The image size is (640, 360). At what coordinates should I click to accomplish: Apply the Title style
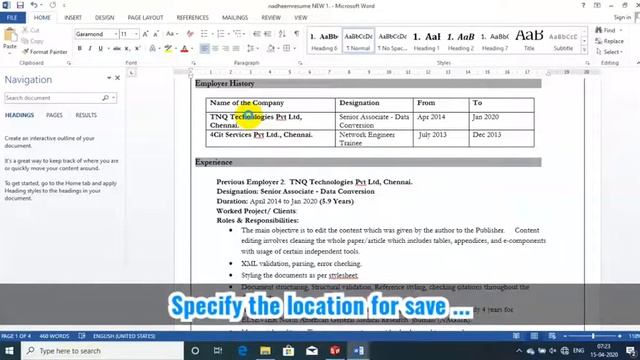[529, 41]
